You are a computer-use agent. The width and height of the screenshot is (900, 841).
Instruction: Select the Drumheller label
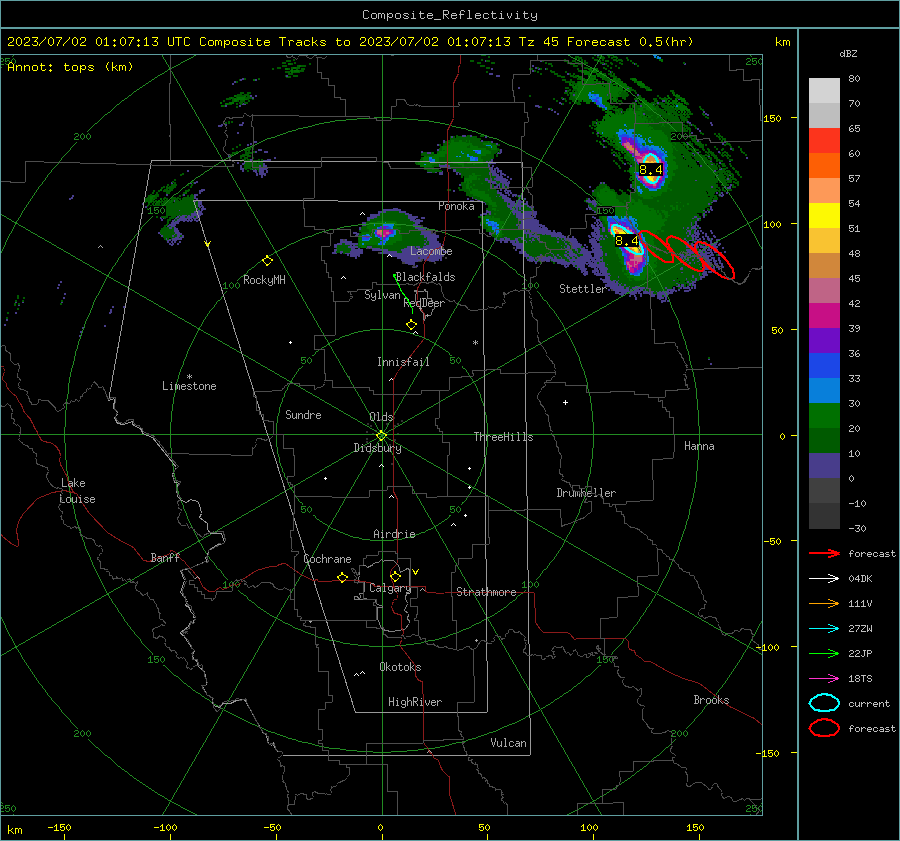click(x=586, y=493)
